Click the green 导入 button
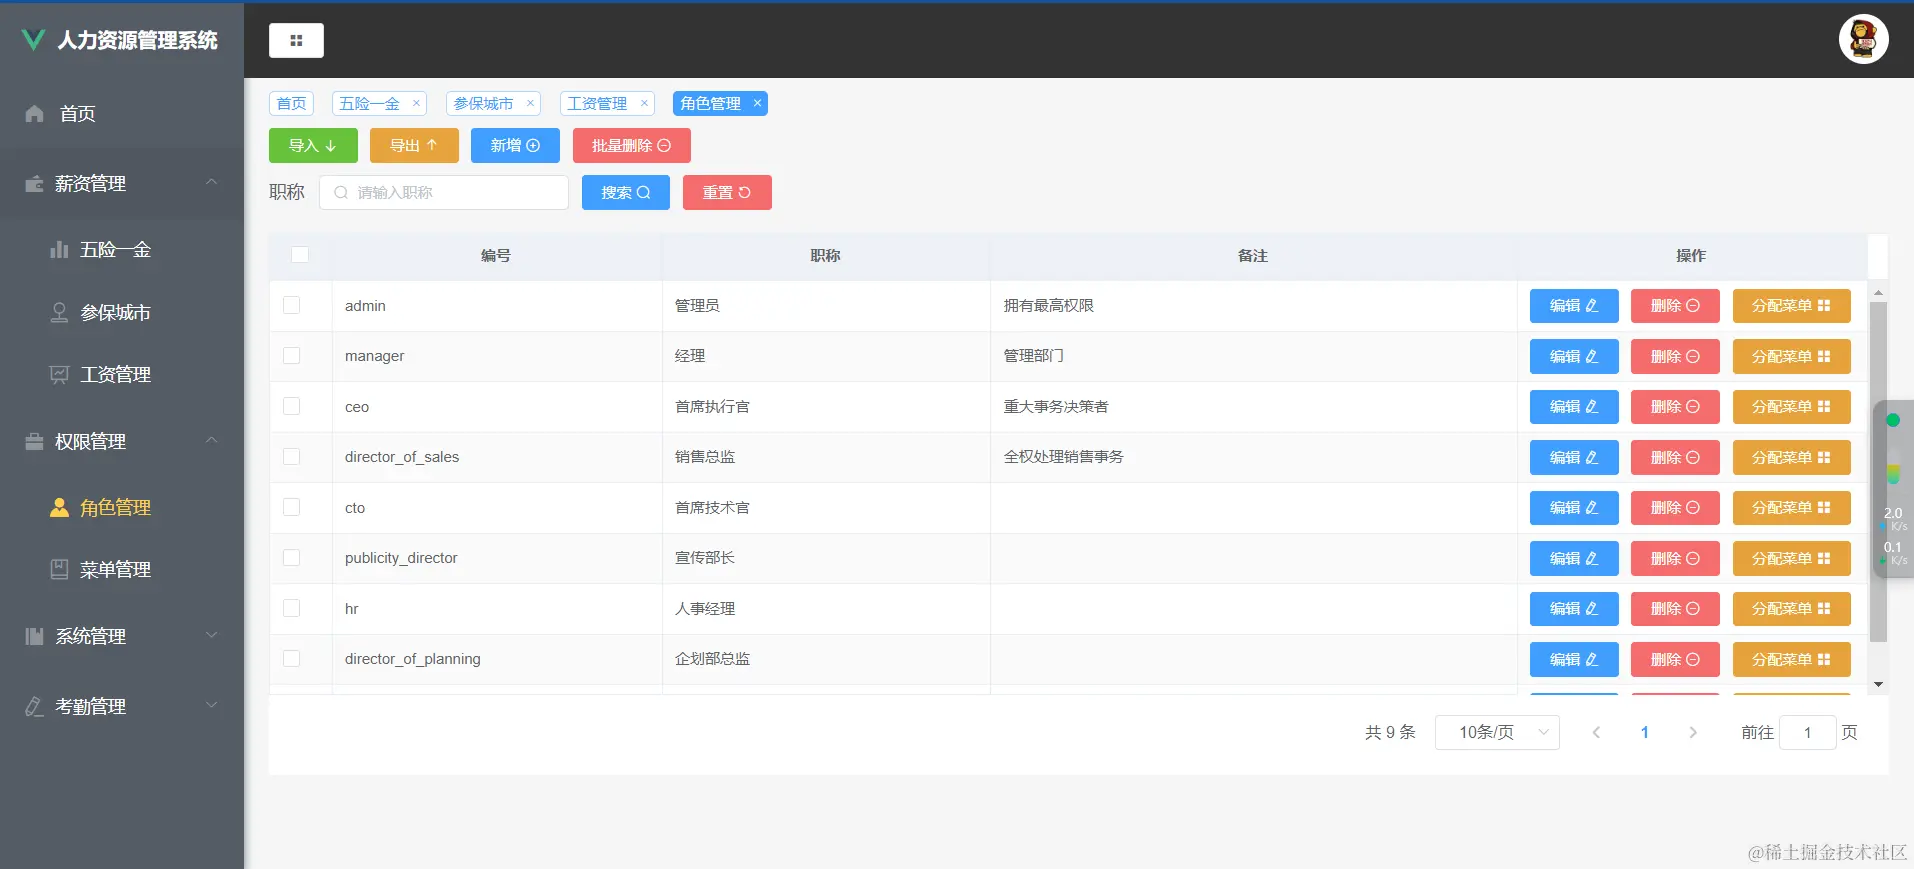The height and width of the screenshot is (869, 1914). coord(313,145)
